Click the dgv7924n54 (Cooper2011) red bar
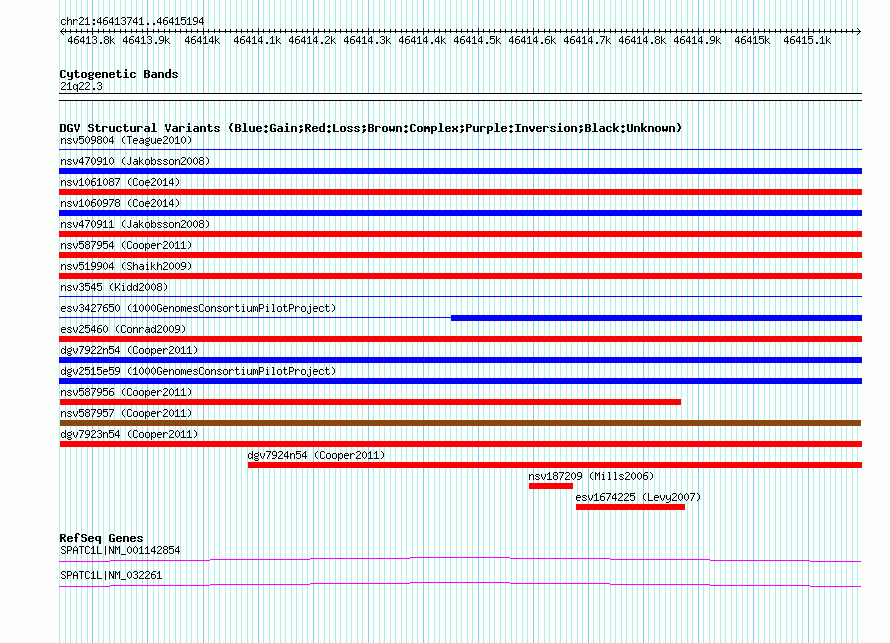Screen dimensions: 890x643 pos(555,465)
